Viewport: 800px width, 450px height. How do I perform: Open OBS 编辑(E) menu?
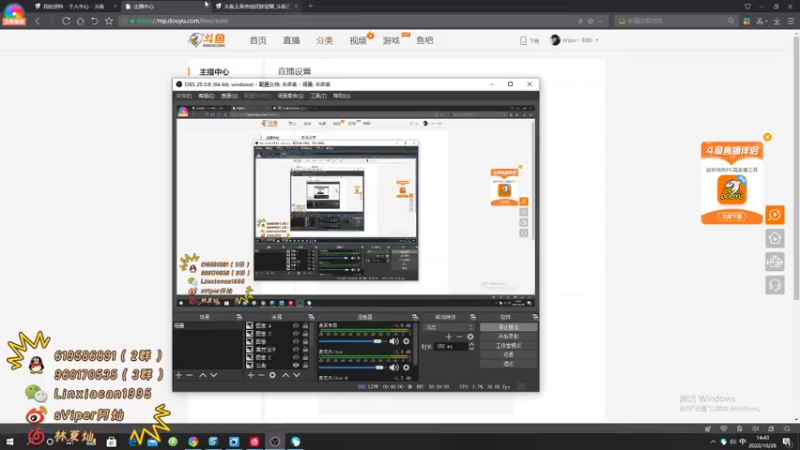point(206,96)
